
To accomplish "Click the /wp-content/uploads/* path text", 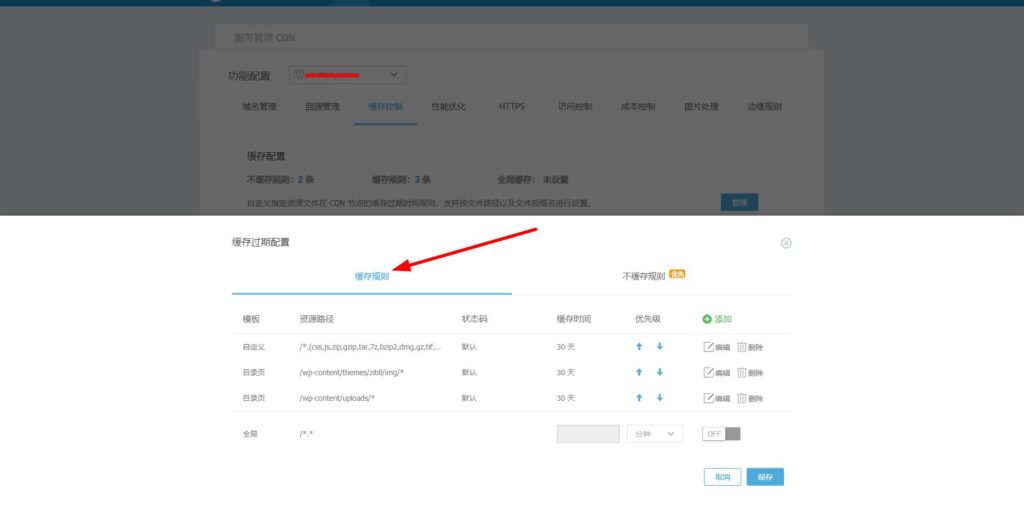I will coord(337,398).
